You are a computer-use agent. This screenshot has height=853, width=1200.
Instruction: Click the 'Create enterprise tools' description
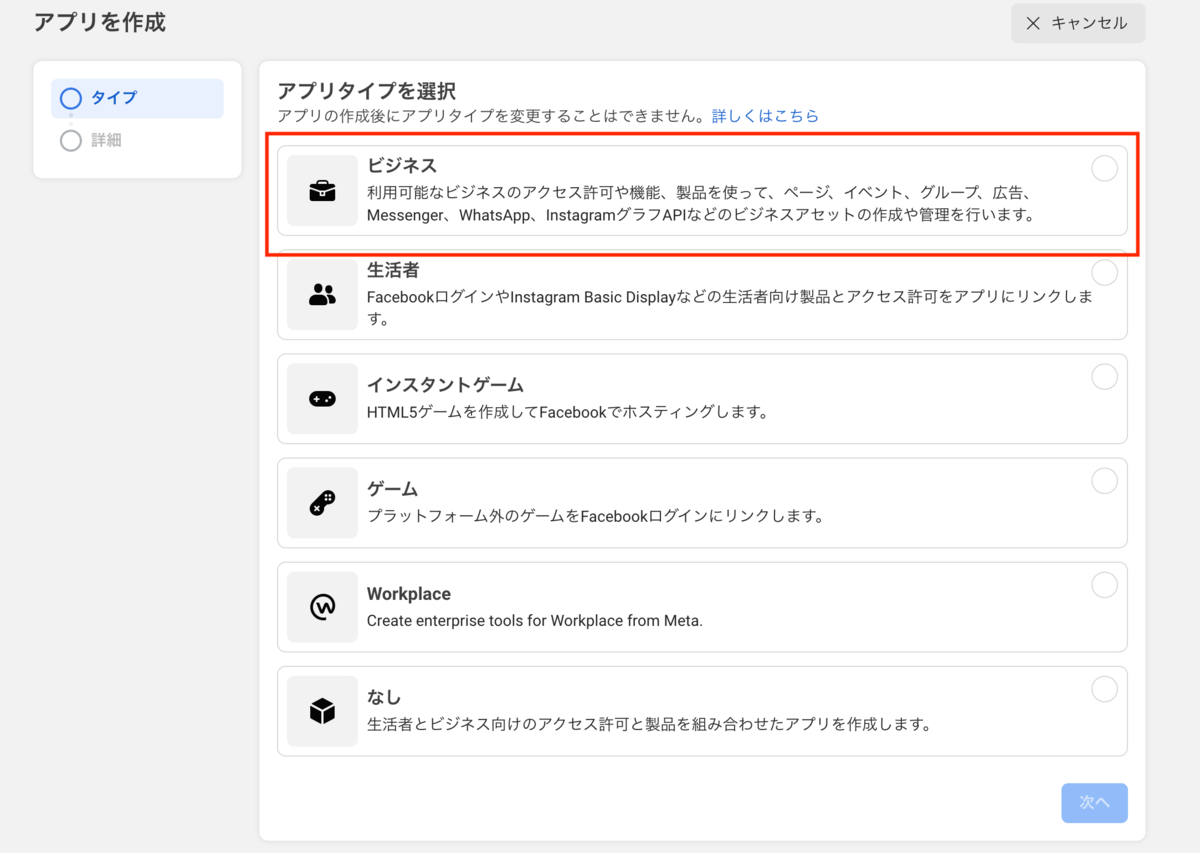click(x=535, y=620)
